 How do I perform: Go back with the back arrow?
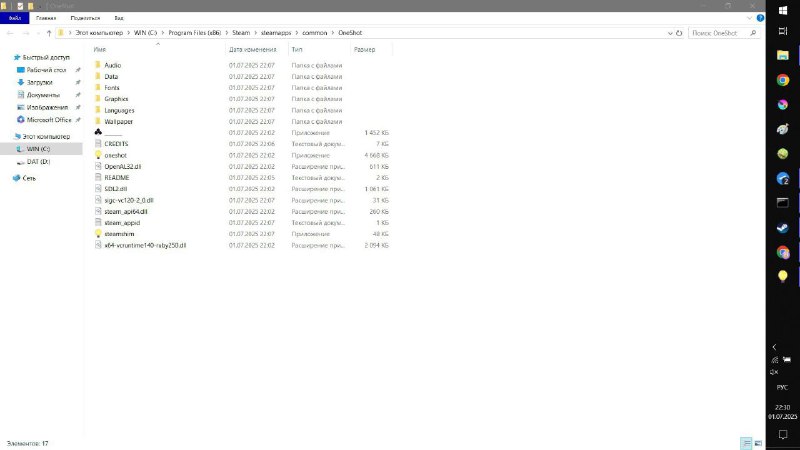click(x=10, y=33)
